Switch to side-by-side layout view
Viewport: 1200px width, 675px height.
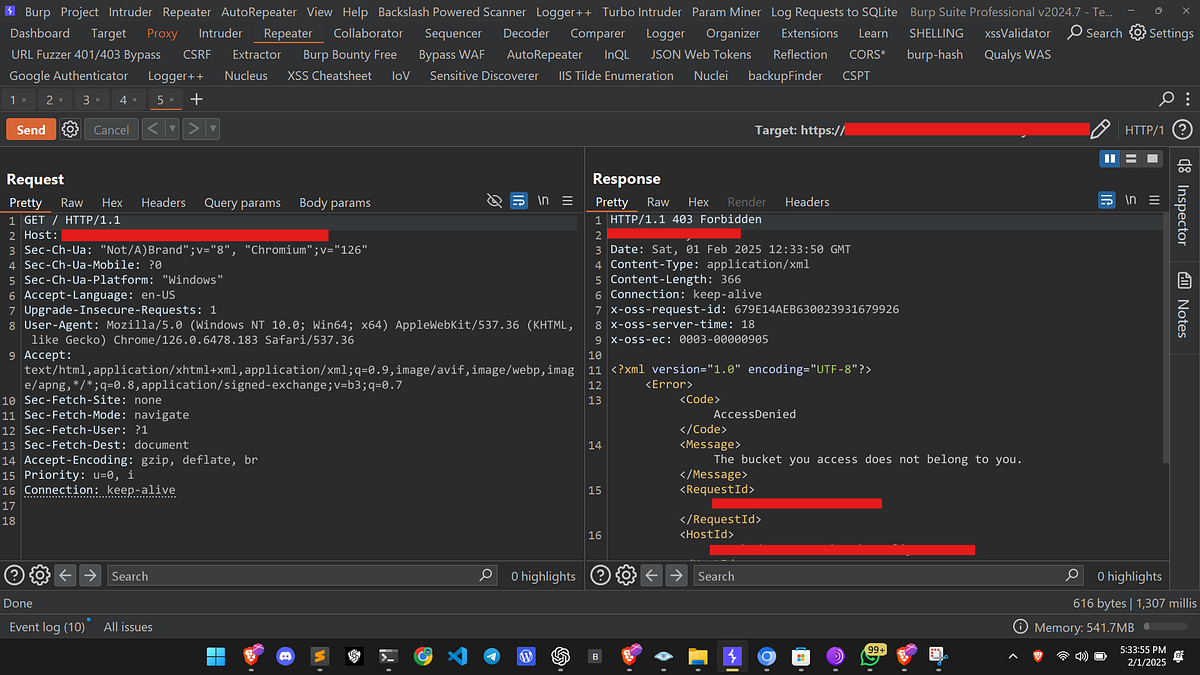click(1109, 158)
